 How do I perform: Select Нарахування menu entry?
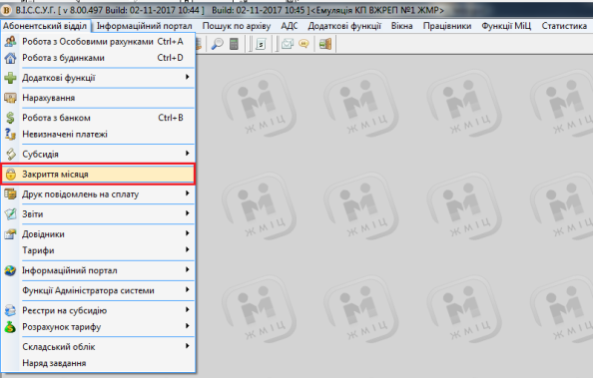coord(98,98)
